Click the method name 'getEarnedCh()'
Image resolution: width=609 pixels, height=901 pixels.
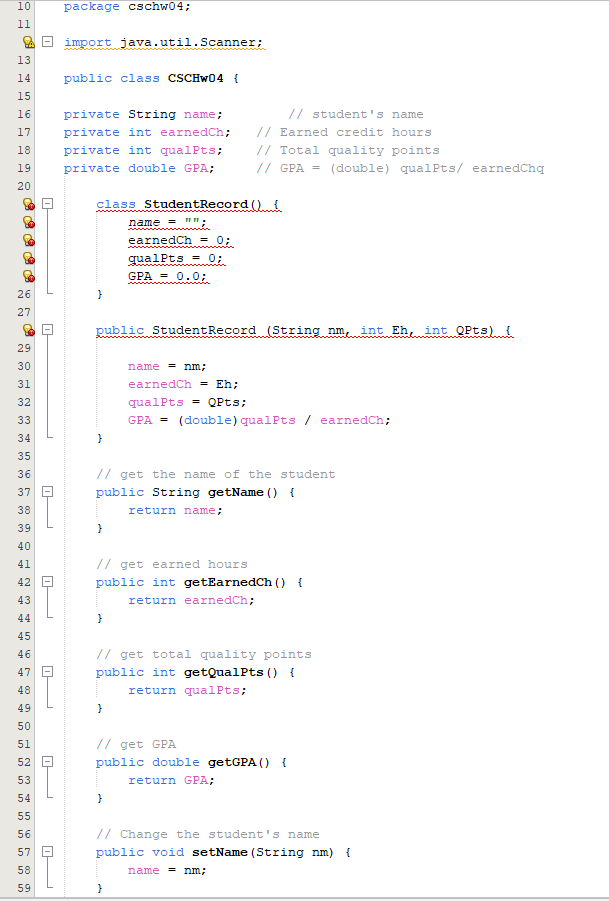click(235, 583)
